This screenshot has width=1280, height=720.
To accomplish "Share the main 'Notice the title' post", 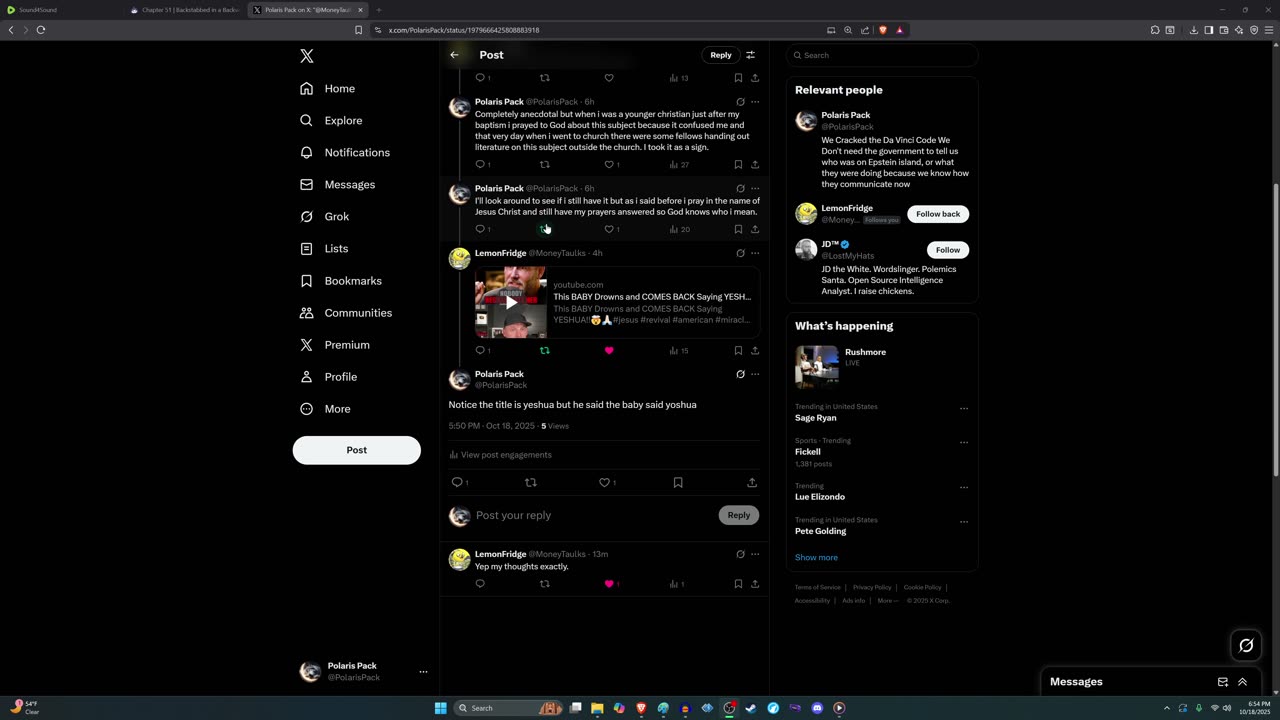I will click(752, 482).
